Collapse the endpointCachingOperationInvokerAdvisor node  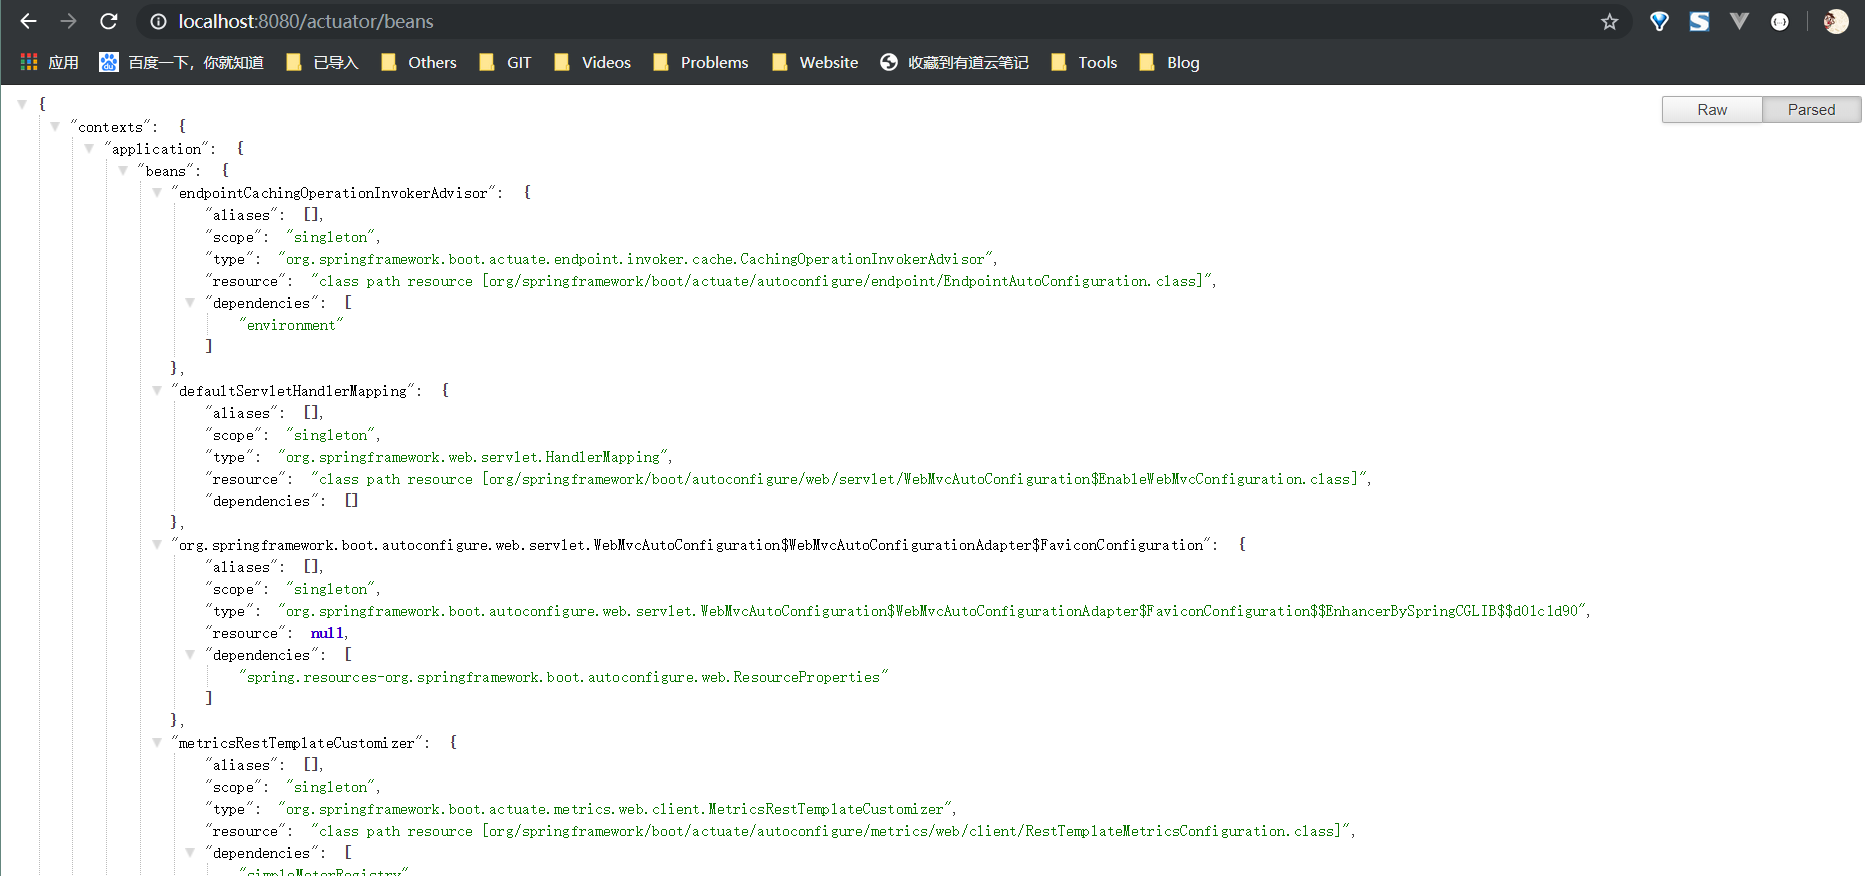coord(157,192)
